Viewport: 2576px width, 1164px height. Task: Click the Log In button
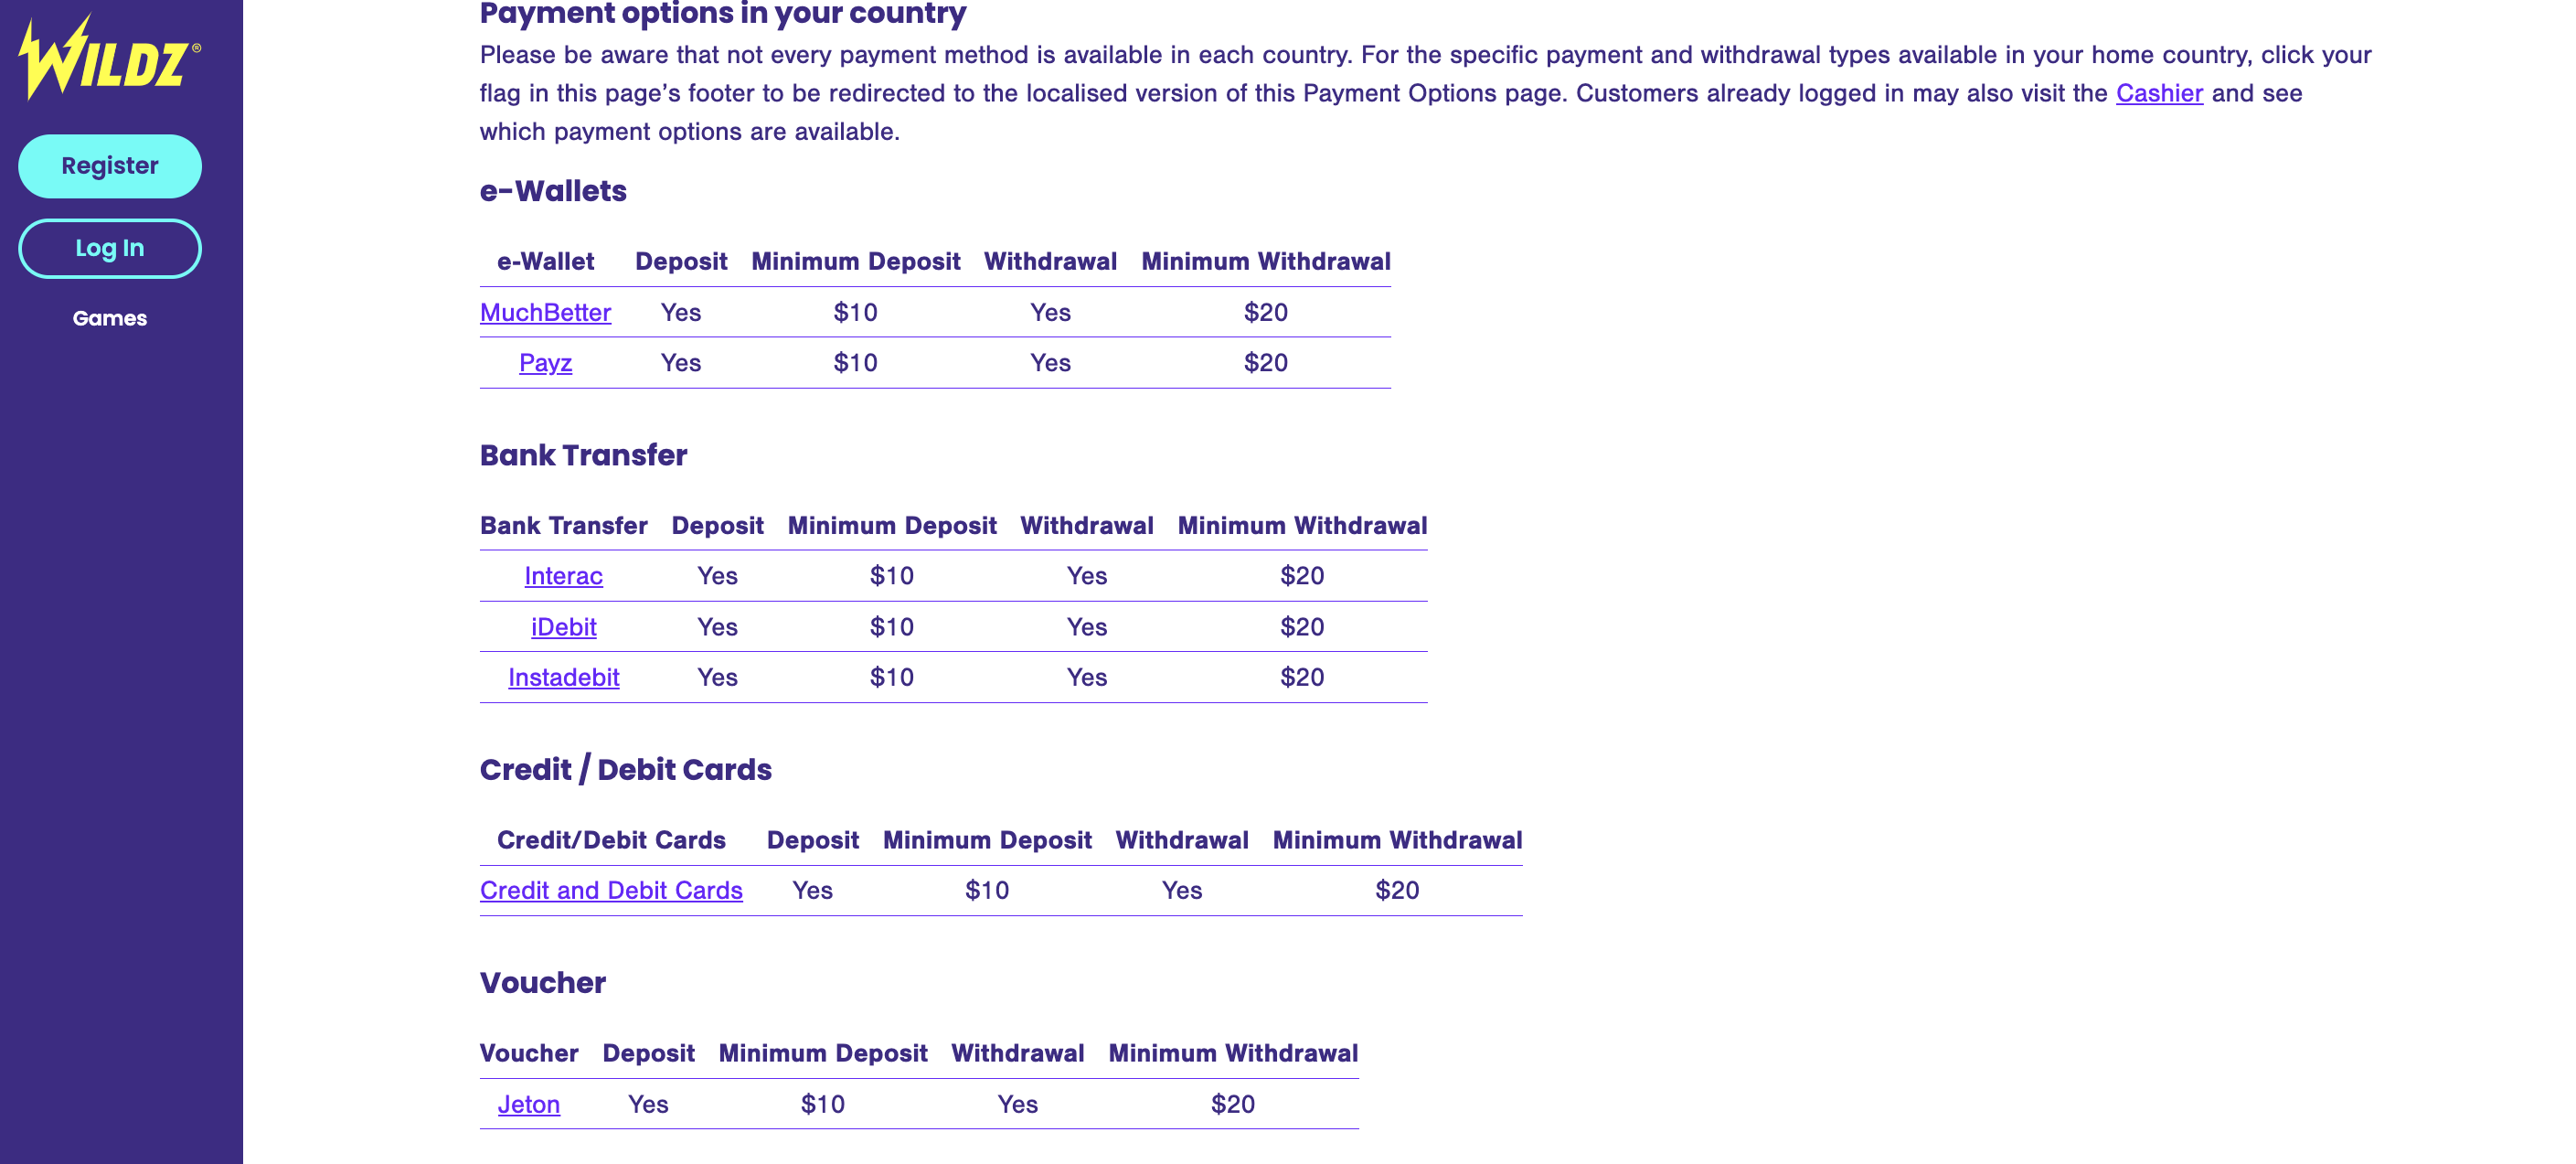[x=110, y=248]
